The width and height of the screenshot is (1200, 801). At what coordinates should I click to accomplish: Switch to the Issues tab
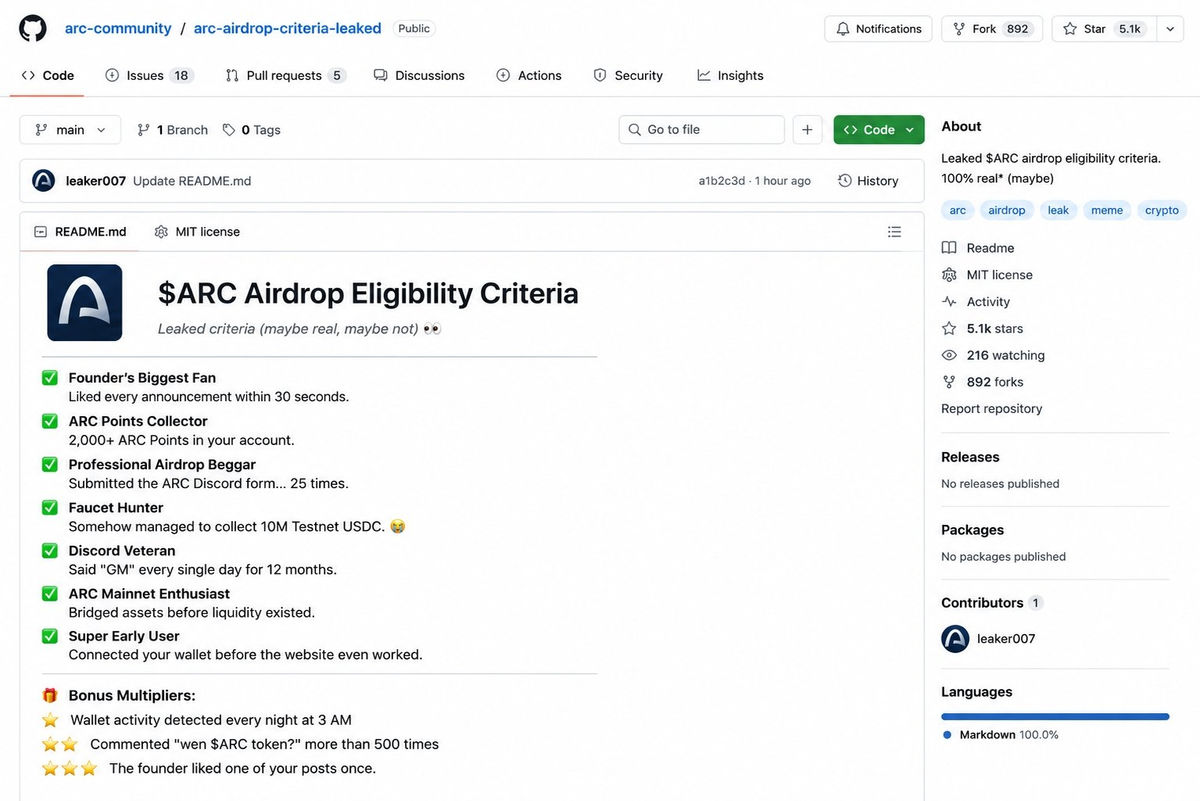149,75
